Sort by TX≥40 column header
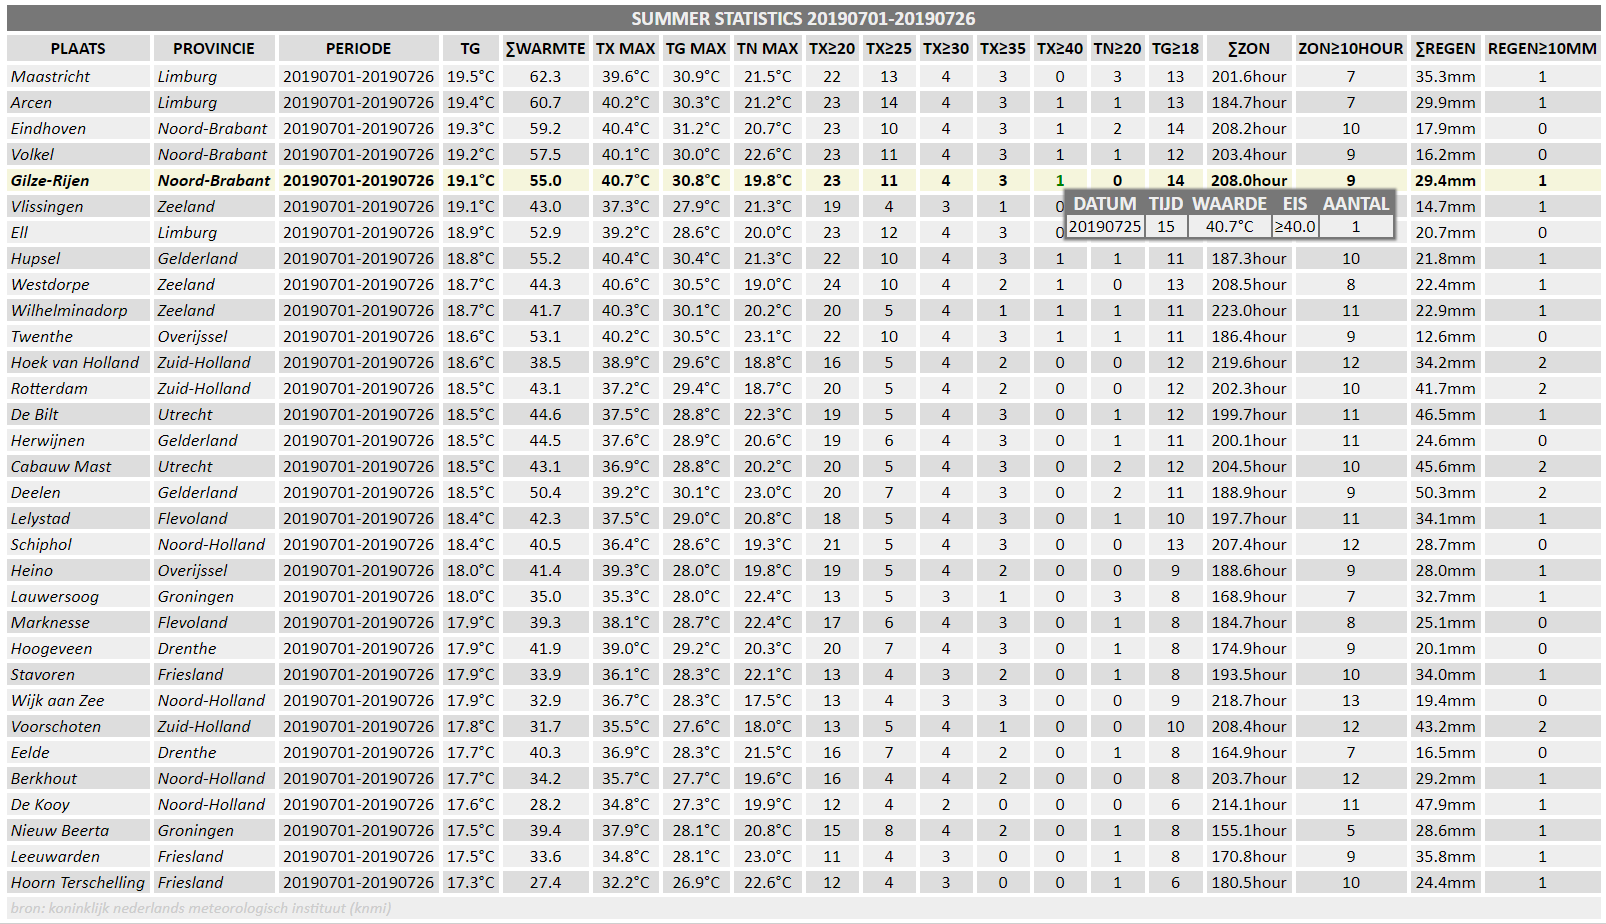Screen dimensions: 1606x924 [x=1060, y=48]
